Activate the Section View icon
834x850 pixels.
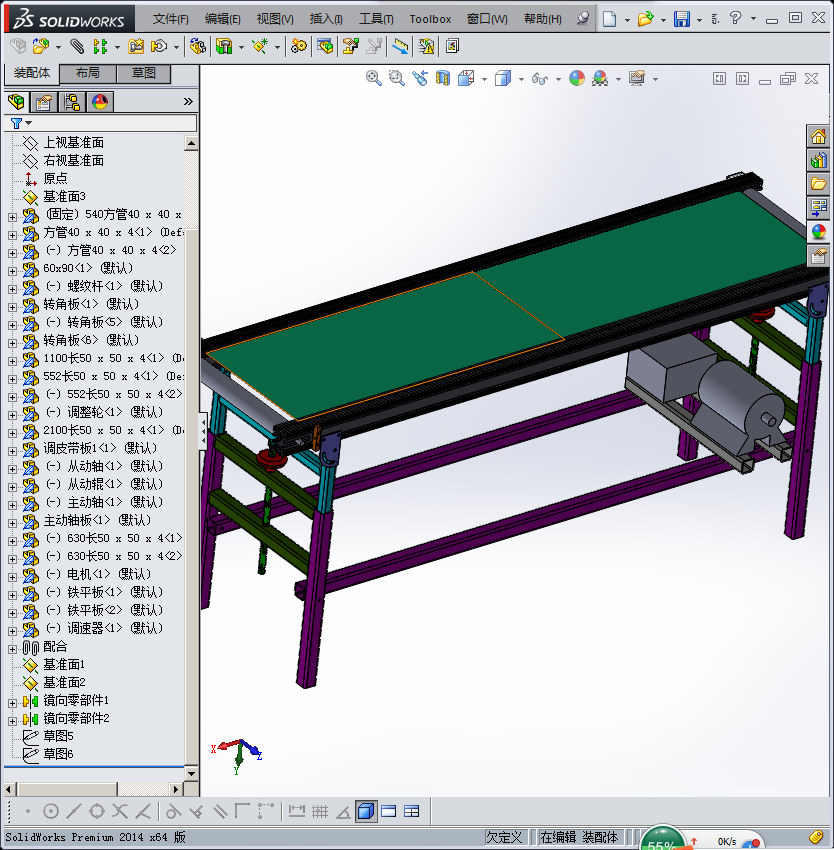pos(443,79)
